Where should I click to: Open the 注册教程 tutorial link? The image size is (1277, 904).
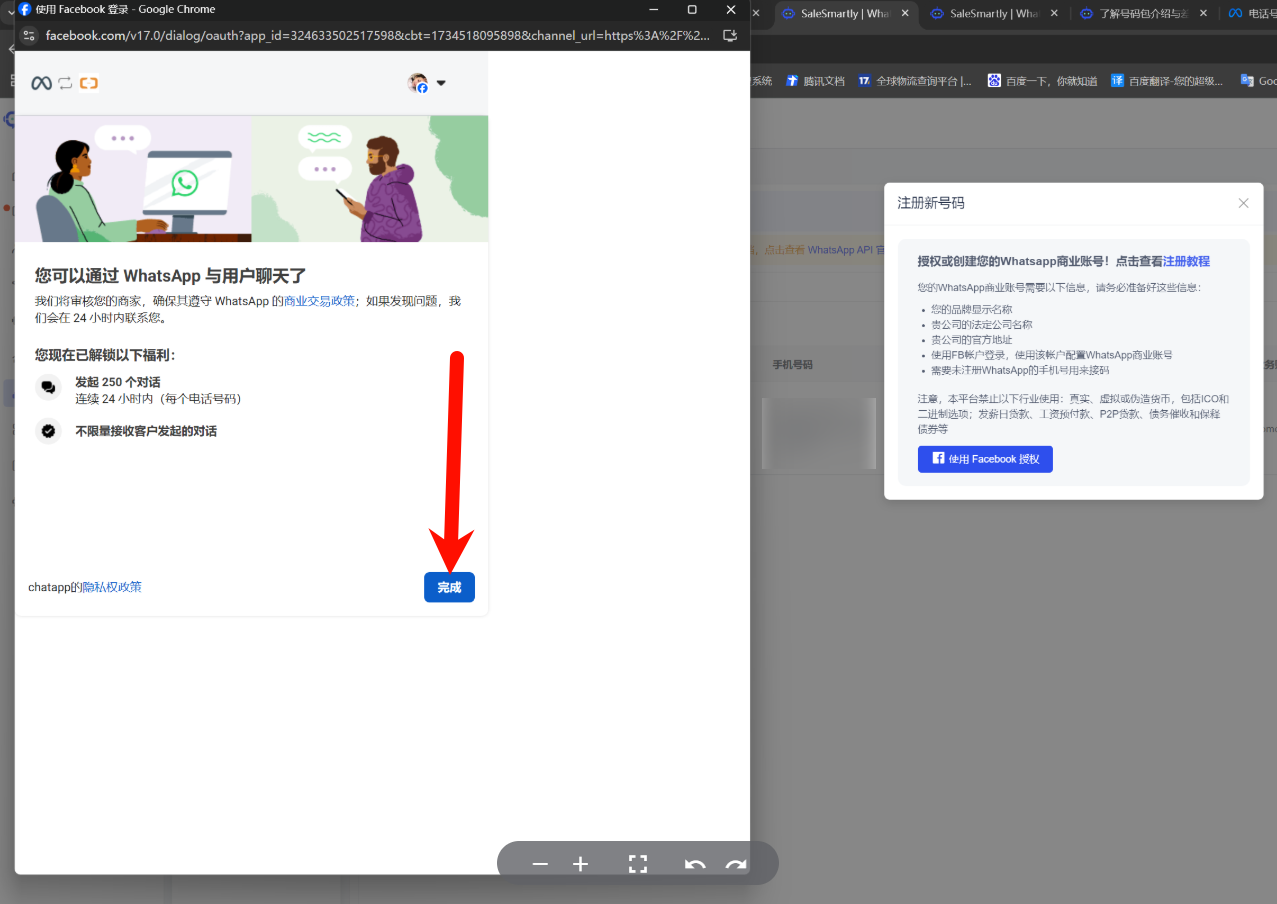click(x=1186, y=261)
